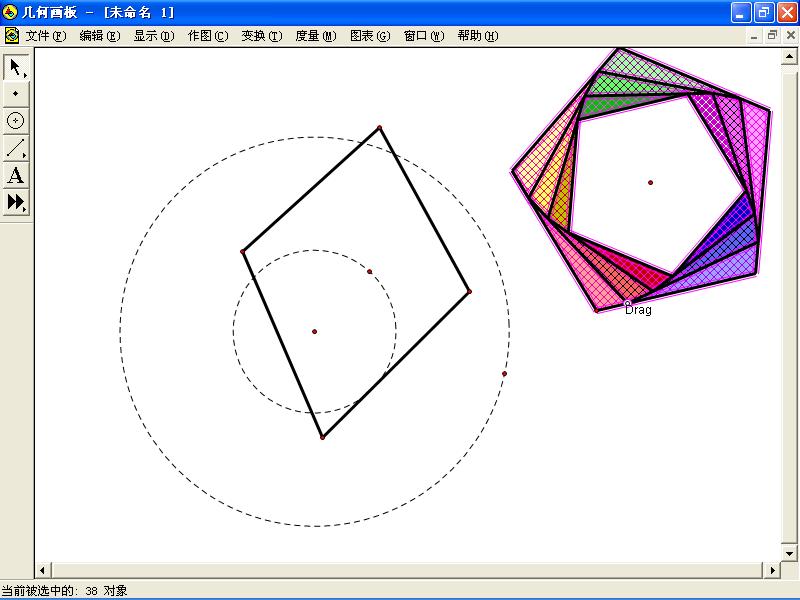This screenshot has height=600, width=800.
Task: Choose the point tool
Action: click(x=16, y=93)
